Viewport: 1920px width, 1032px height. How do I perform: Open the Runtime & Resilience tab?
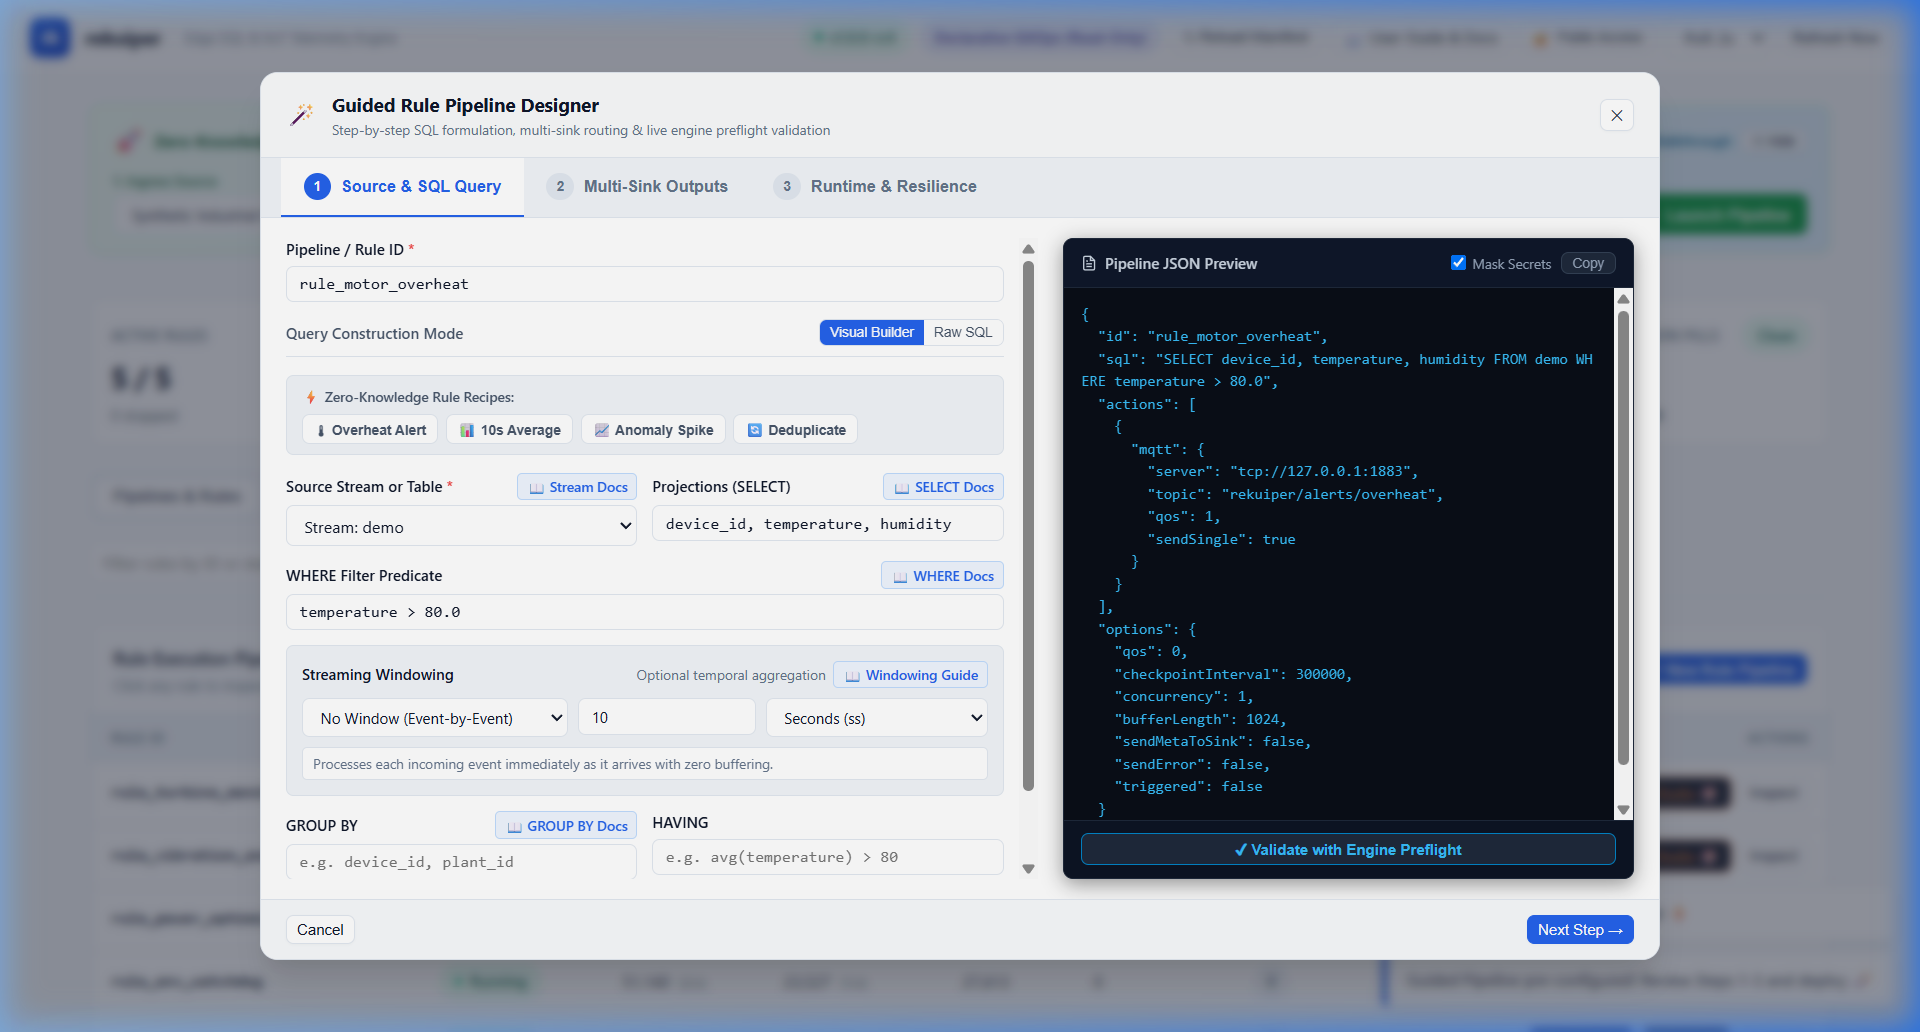pos(875,186)
